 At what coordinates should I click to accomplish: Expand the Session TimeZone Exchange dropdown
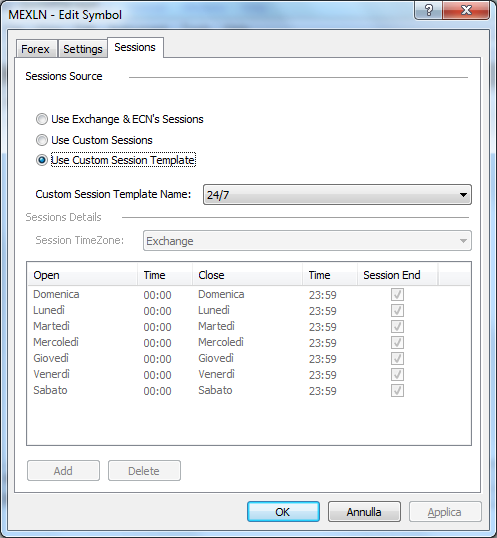307,241
